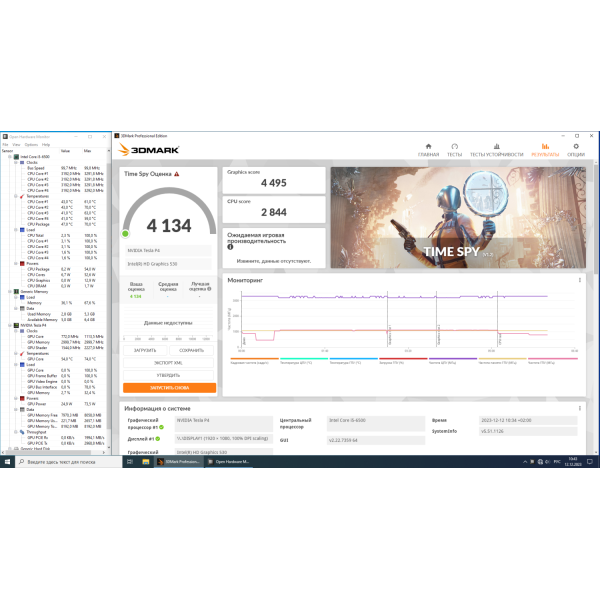This screenshot has height=600, width=600.
Task: Click the orange ЗАПУСТИТЬ СНОВА button
Action: click(170, 388)
